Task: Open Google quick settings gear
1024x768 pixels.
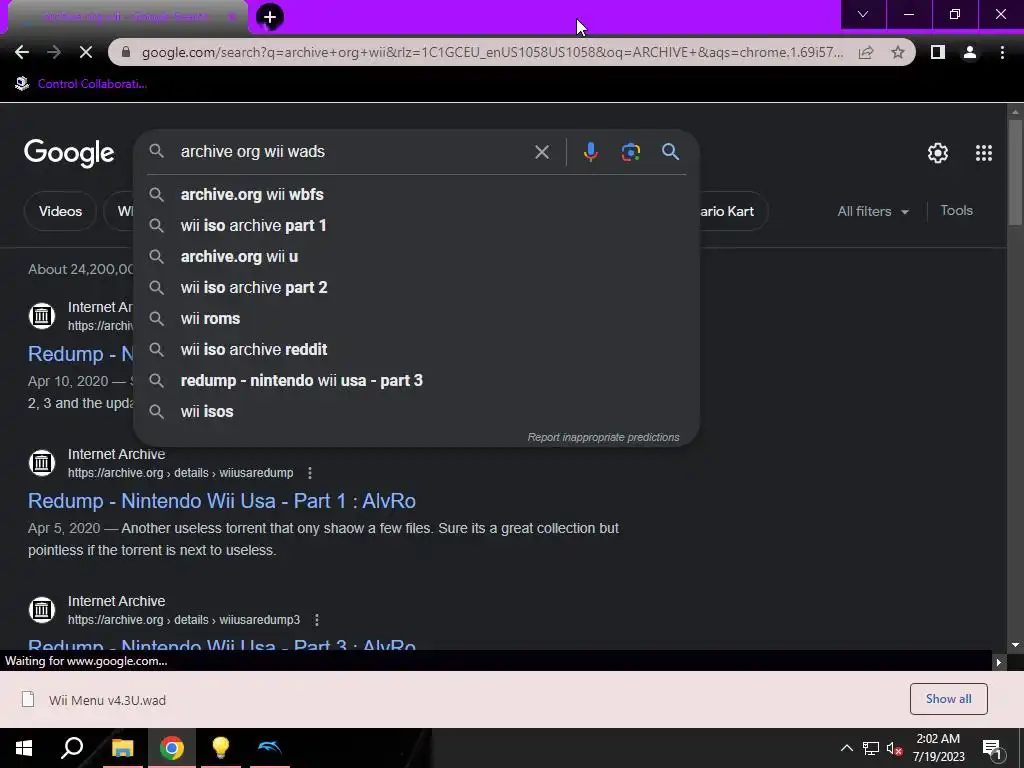Action: (938, 153)
